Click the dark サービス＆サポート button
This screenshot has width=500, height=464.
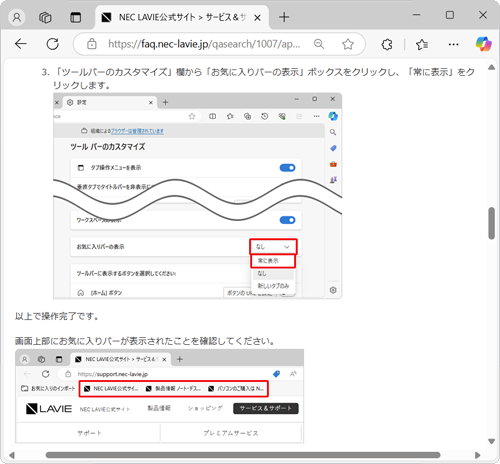(266, 408)
